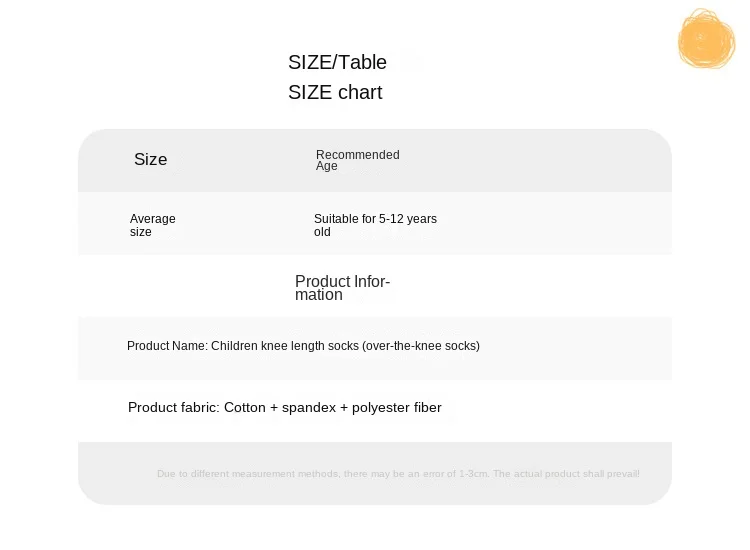Screen dimensions: 750x550
Task: Click the Product Information heading
Action: point(342,288)
